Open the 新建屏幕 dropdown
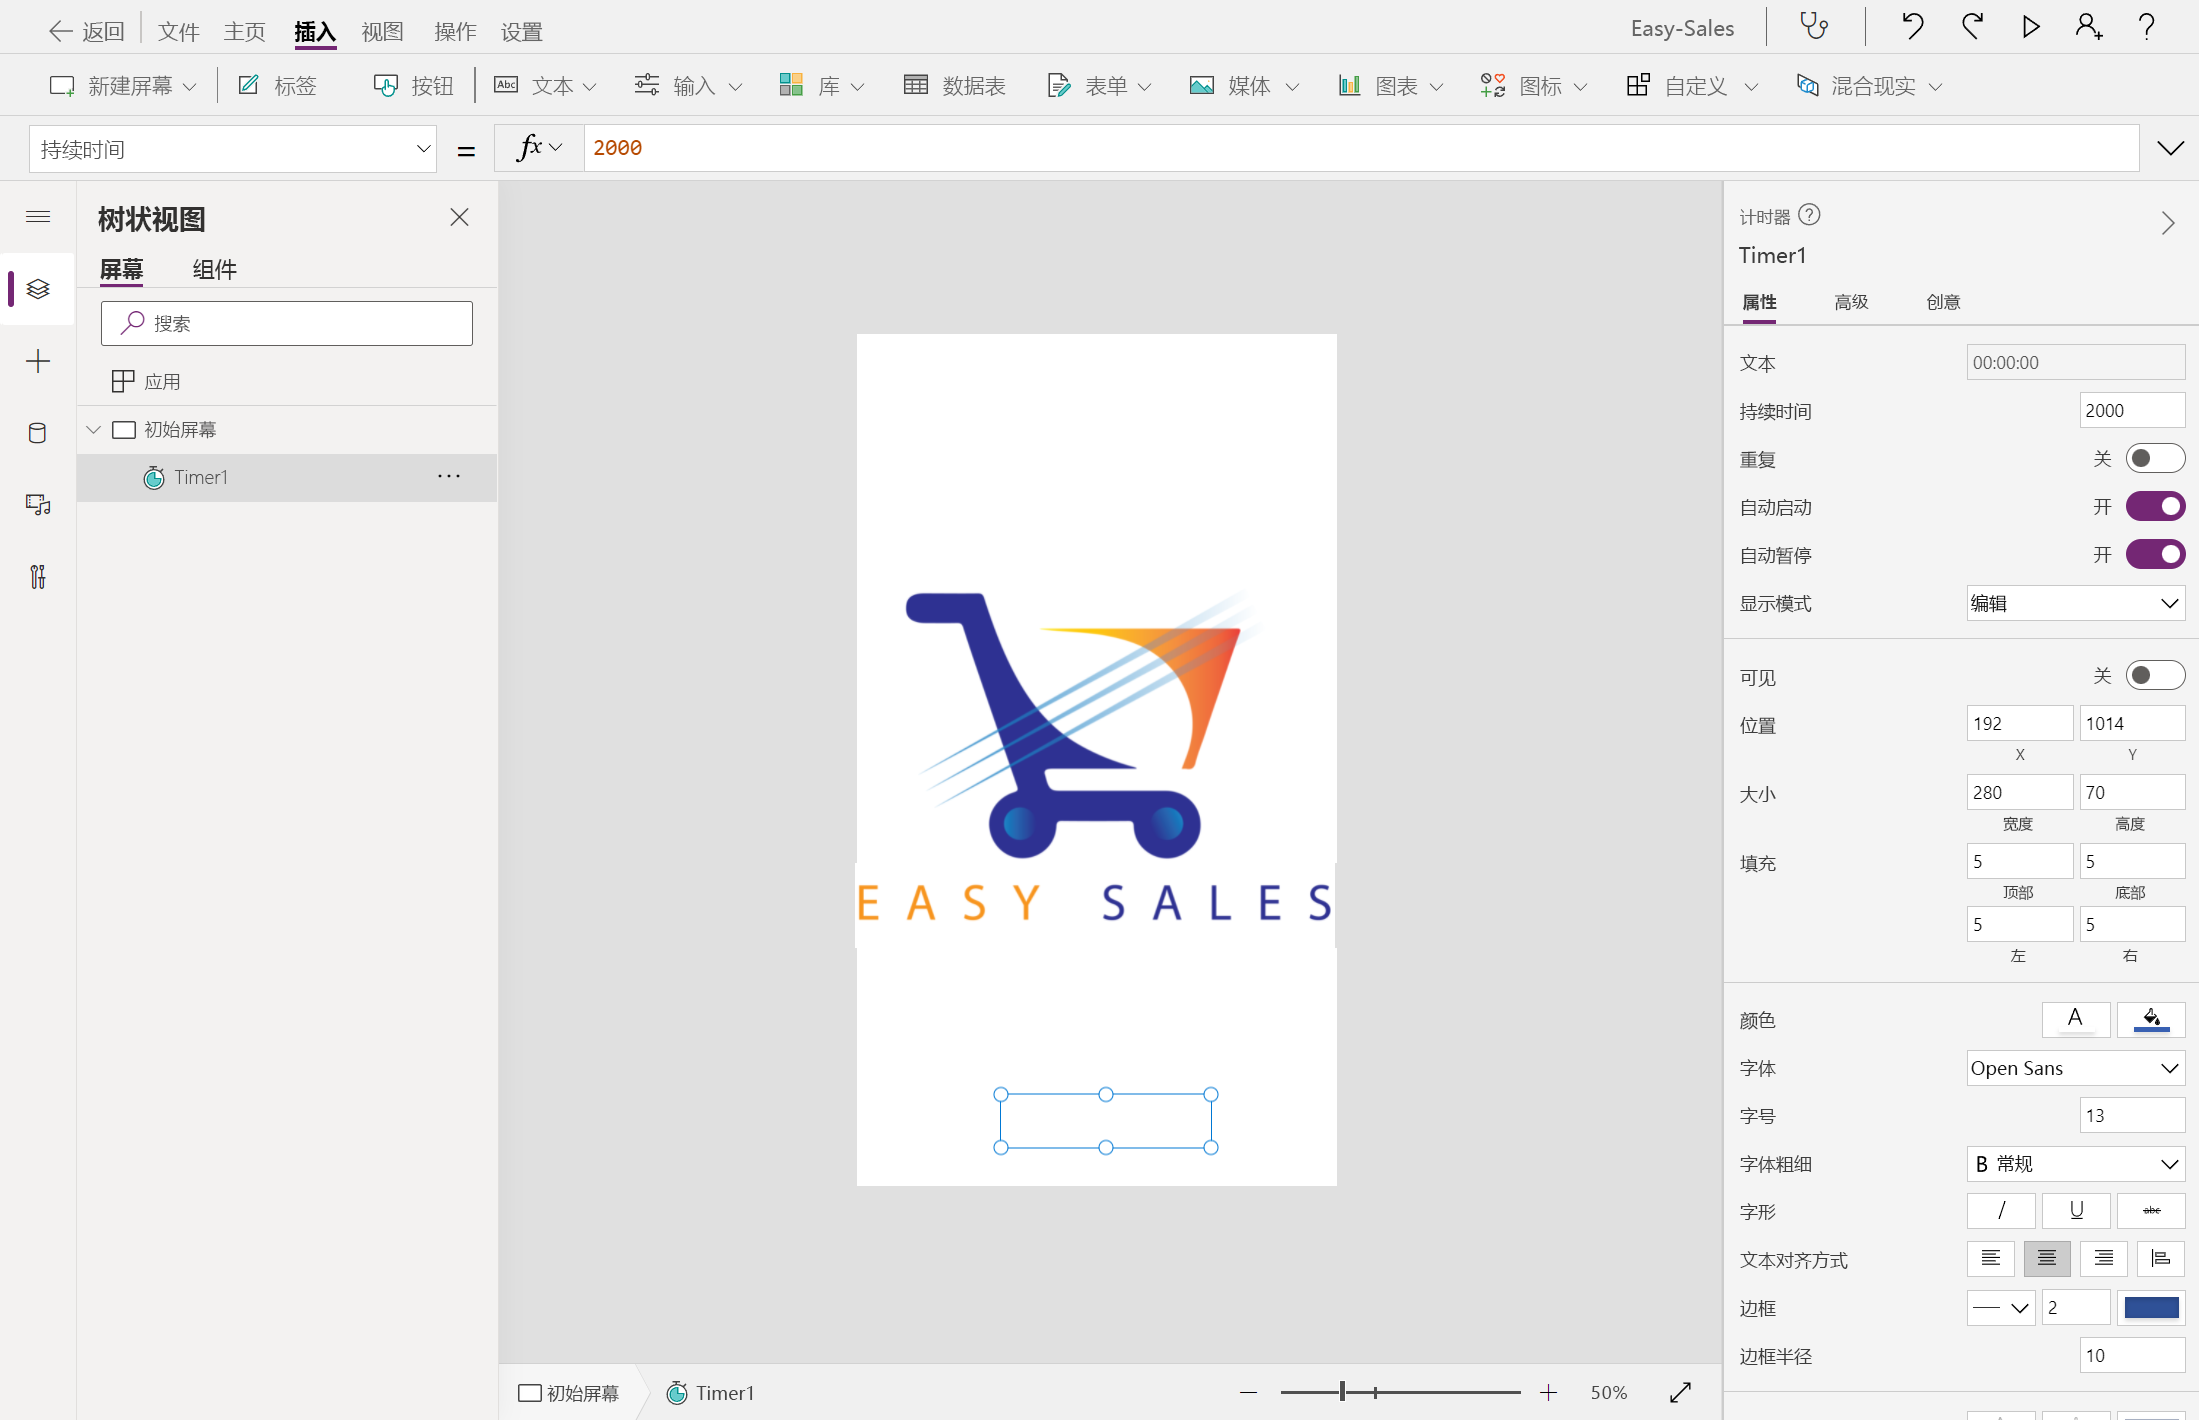Viewport: 2199px width, 1420px height. tap(123, 86)
